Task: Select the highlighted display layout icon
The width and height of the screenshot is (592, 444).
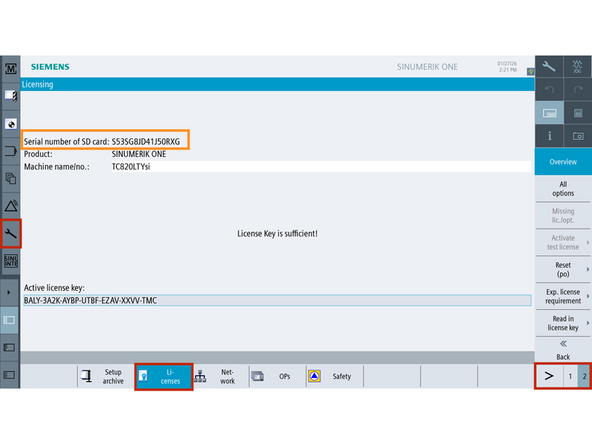Action: [x=9, y=320]
